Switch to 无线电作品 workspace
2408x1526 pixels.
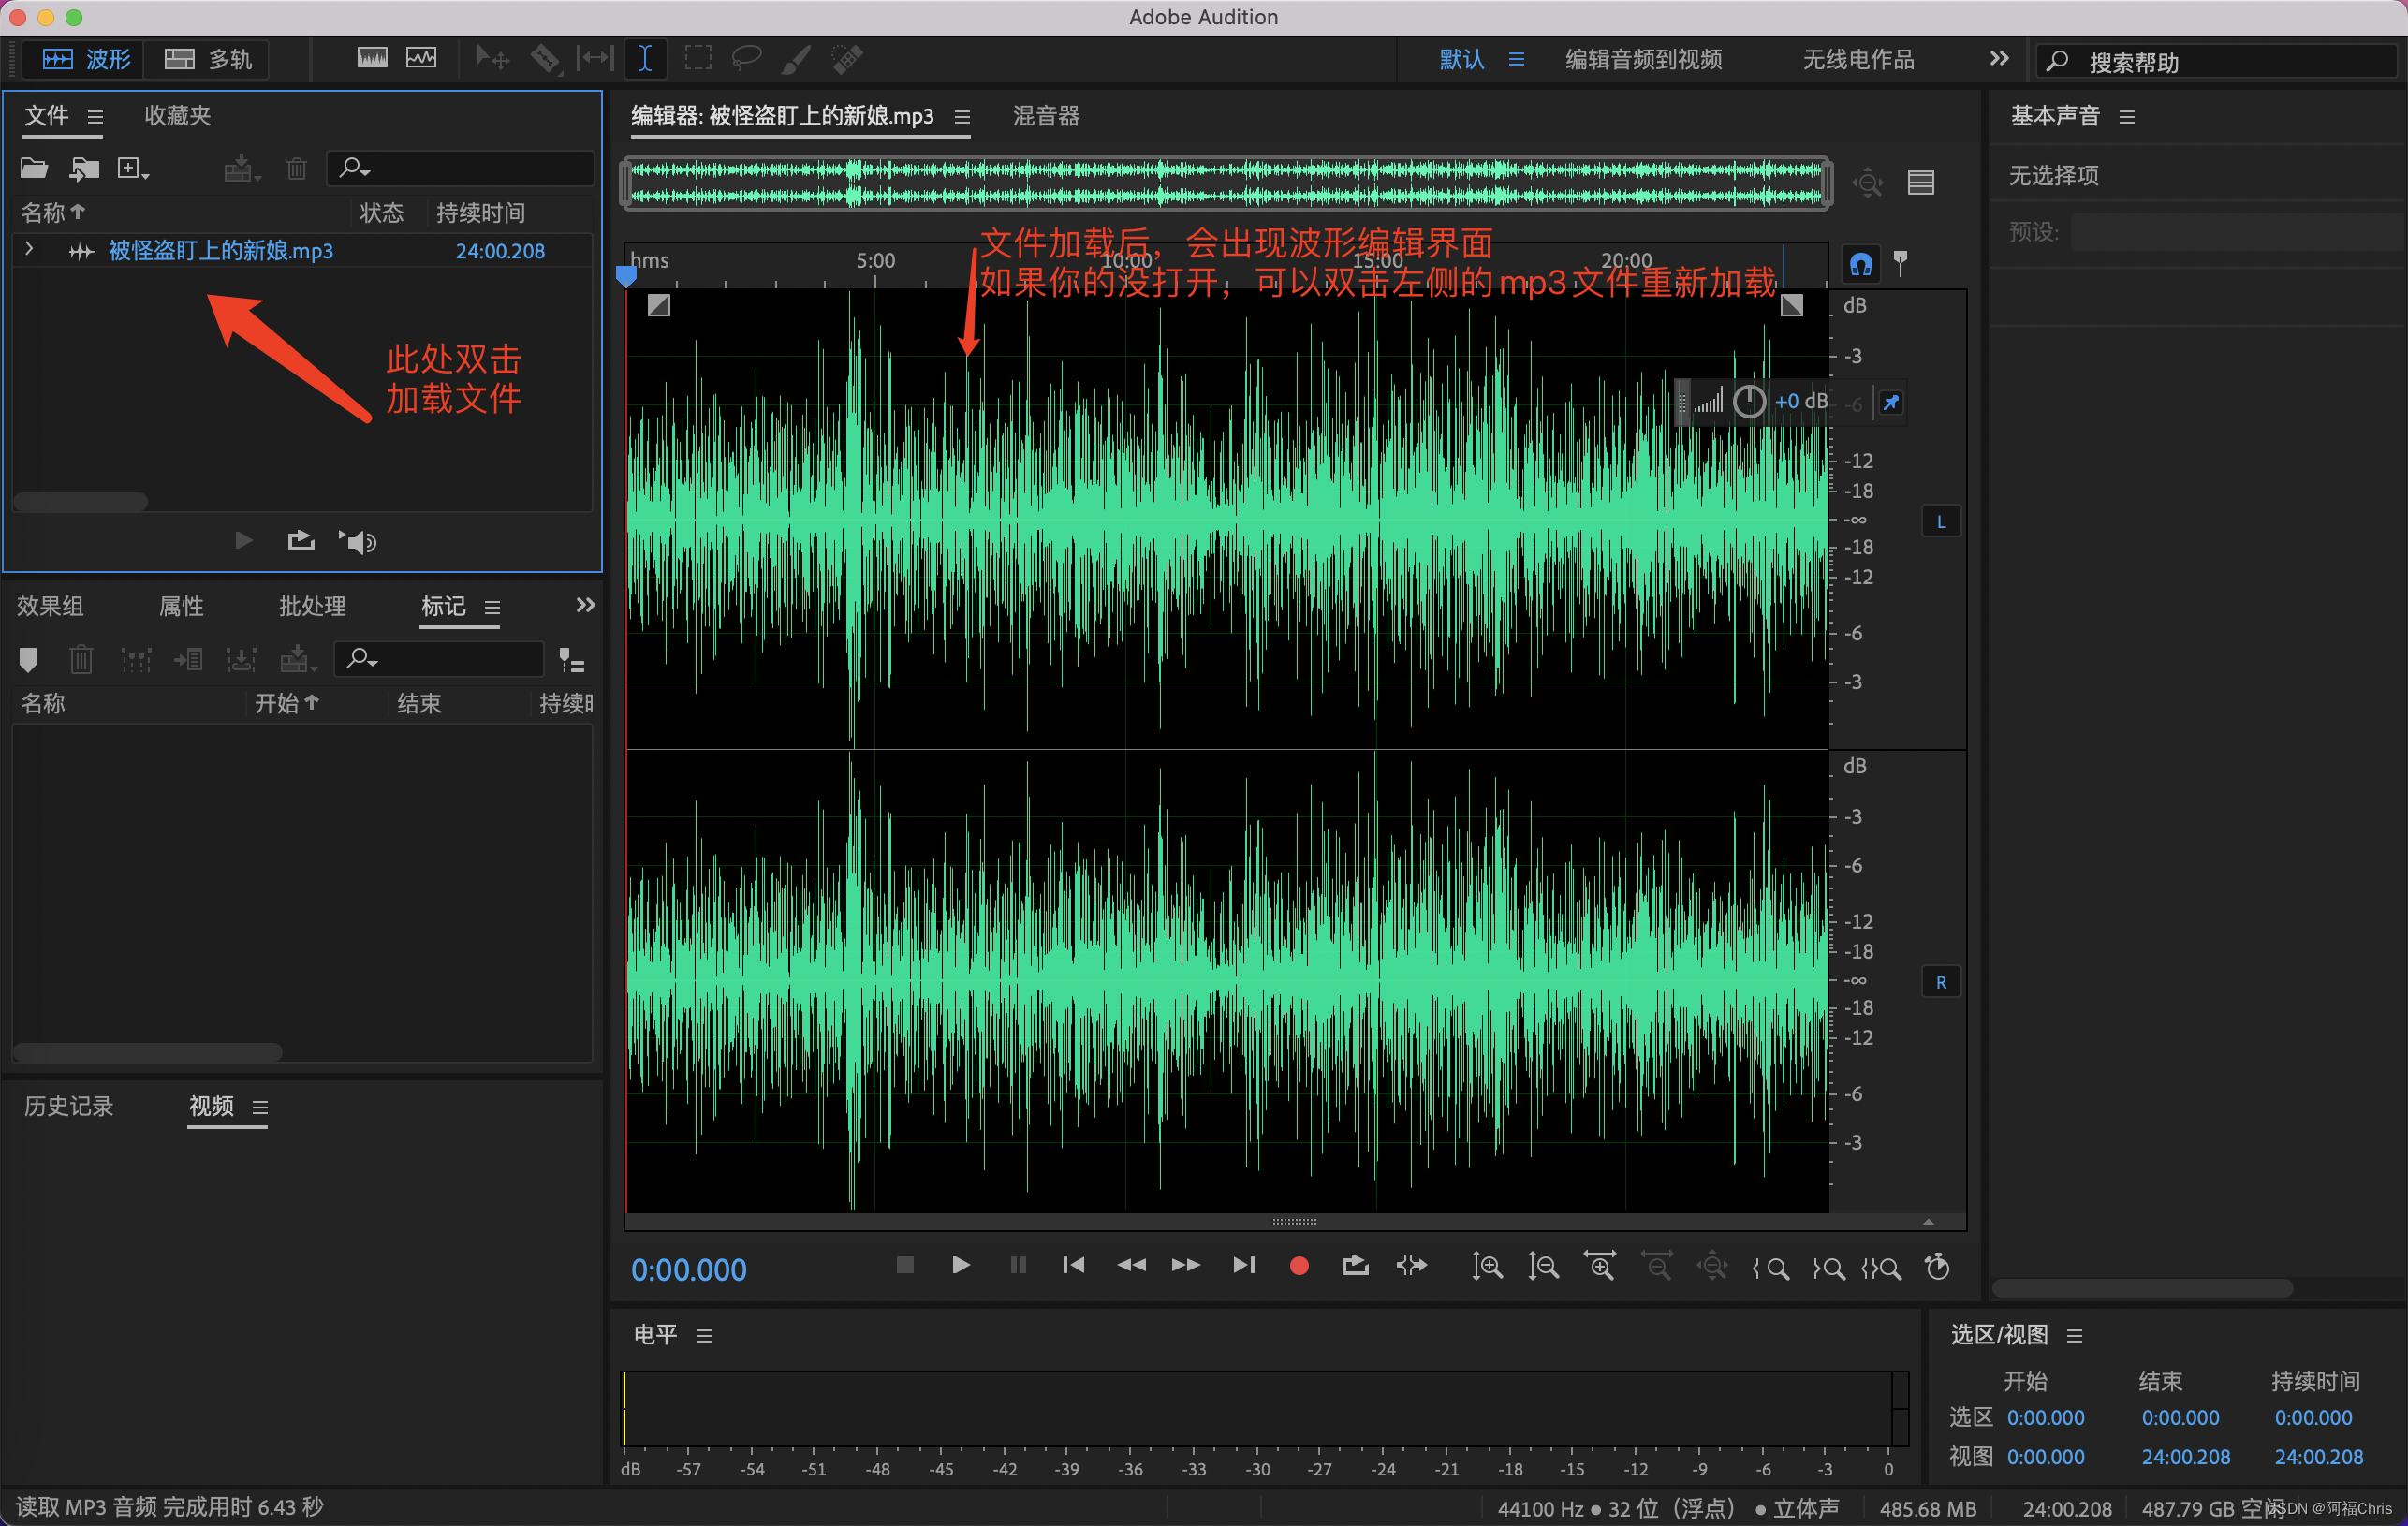(1858, 59)
